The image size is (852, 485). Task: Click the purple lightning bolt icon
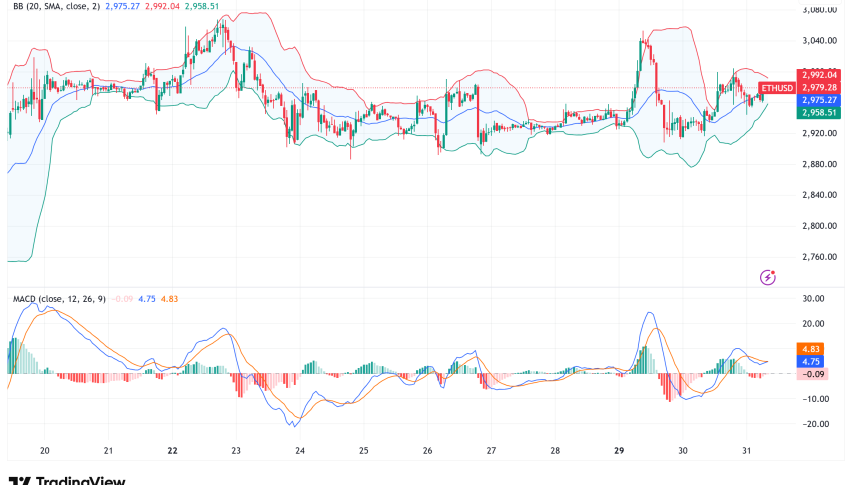769,277
